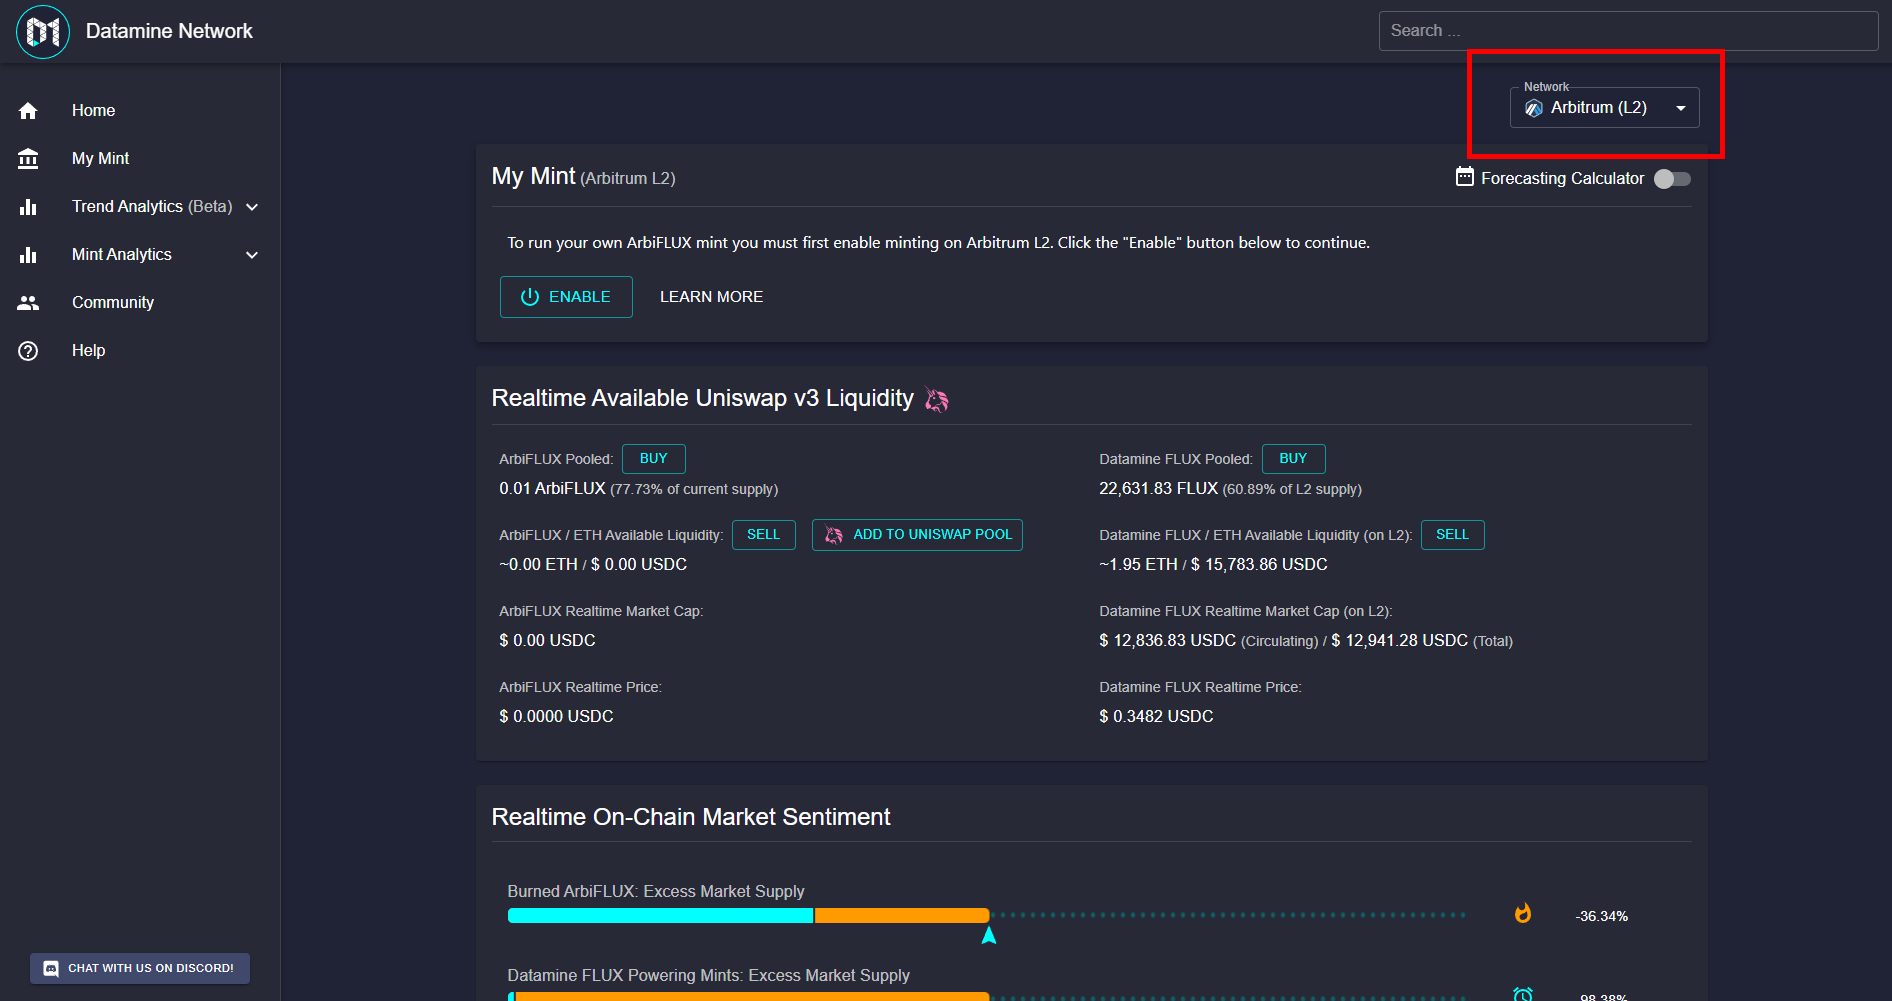Click the $ 0.3482 USDC FLUX price
Screen dimensions: 1892x1001
point(1156,717)
